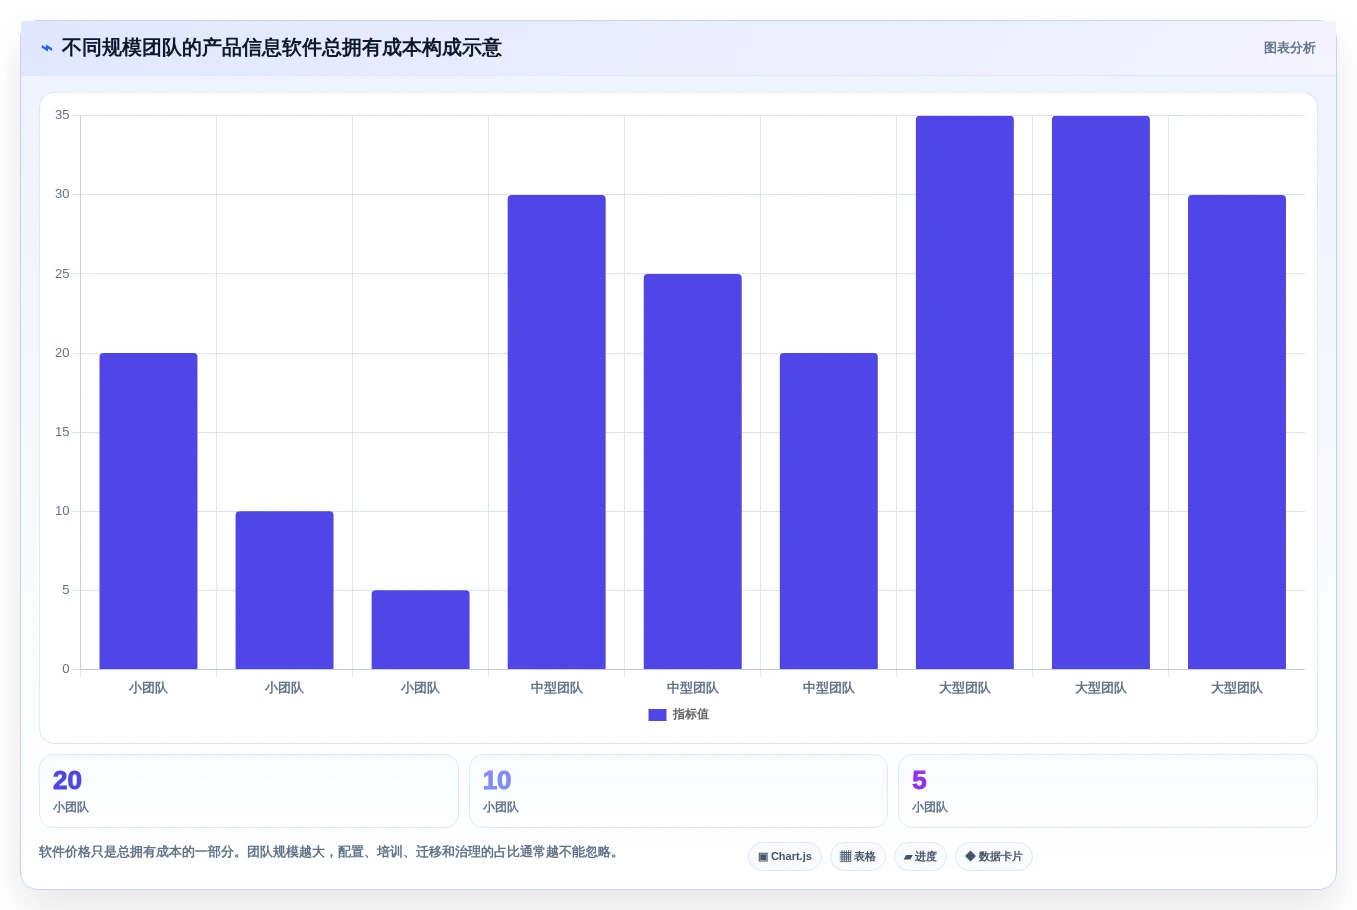
Task: Click the lightning icon beside the chart title
Action: 47,48
